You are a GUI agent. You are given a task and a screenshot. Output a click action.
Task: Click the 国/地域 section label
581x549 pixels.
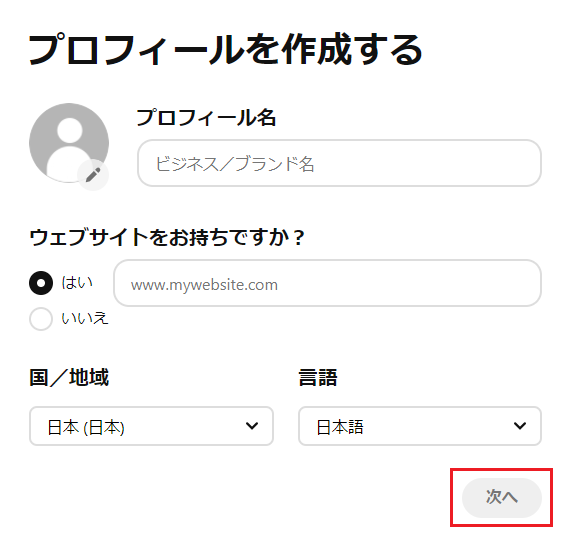[x=69, y=377]
